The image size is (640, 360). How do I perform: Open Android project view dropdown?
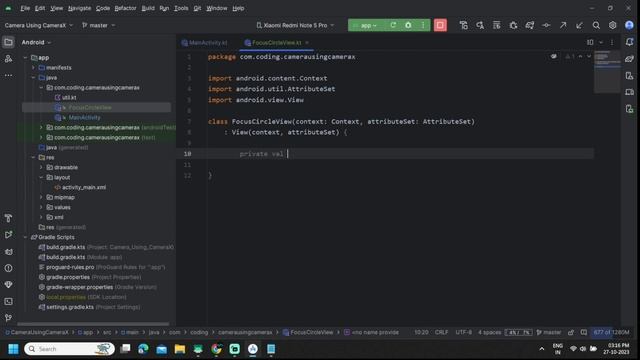36,42
